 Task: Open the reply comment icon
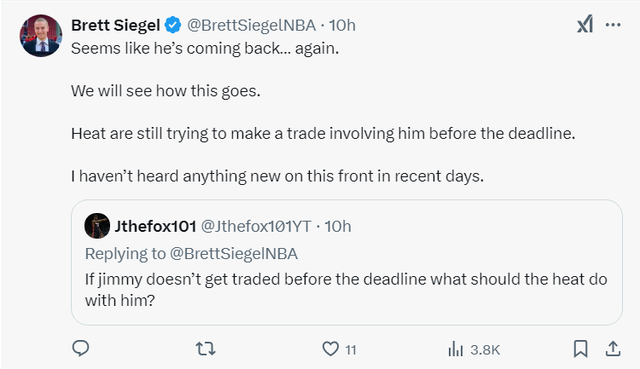click(x=80, y=349)
